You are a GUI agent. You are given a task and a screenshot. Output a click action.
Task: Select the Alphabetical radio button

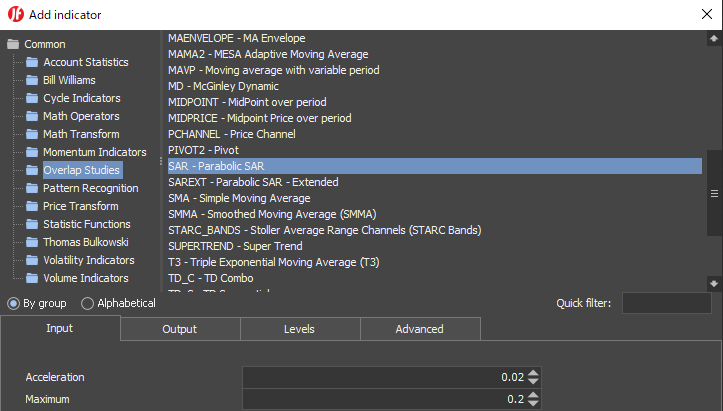click(x=88, y=303)
